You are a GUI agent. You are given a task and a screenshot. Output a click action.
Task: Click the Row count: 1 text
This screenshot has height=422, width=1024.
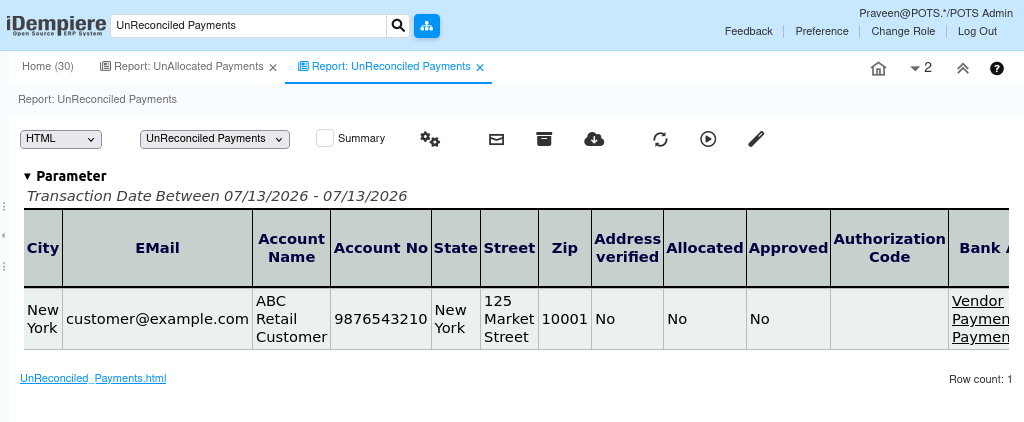pyautogui.click(x=980, y=380)
